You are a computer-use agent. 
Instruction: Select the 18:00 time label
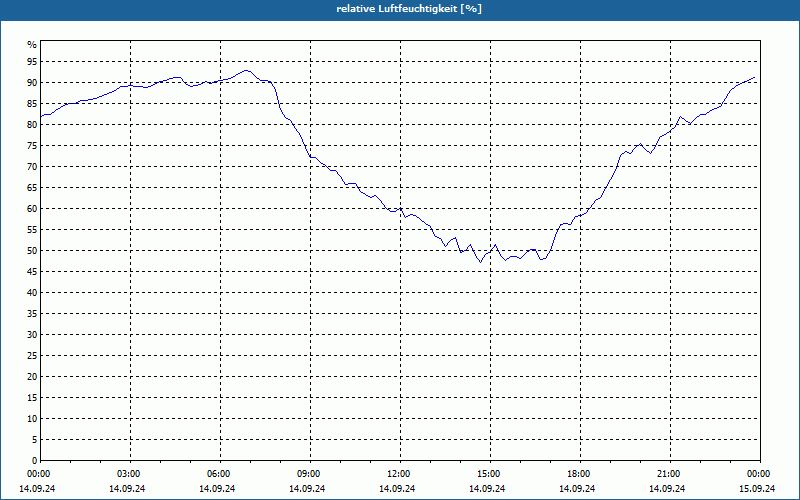pos(578,474)
